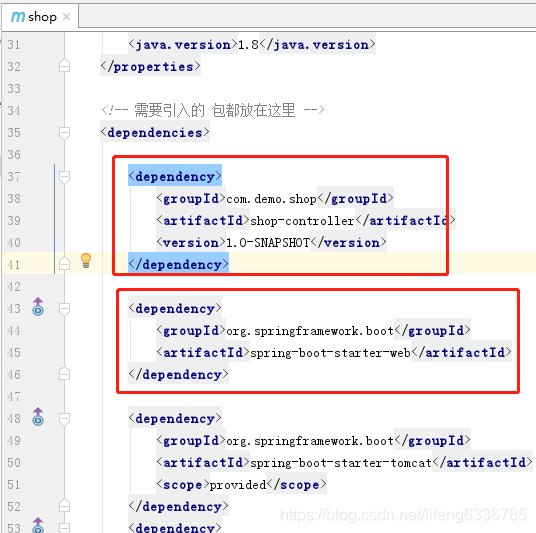This screenshot has width=536, height=533.
Task: Toggle the fold marker on line 52
Action: tap(64, 506)
